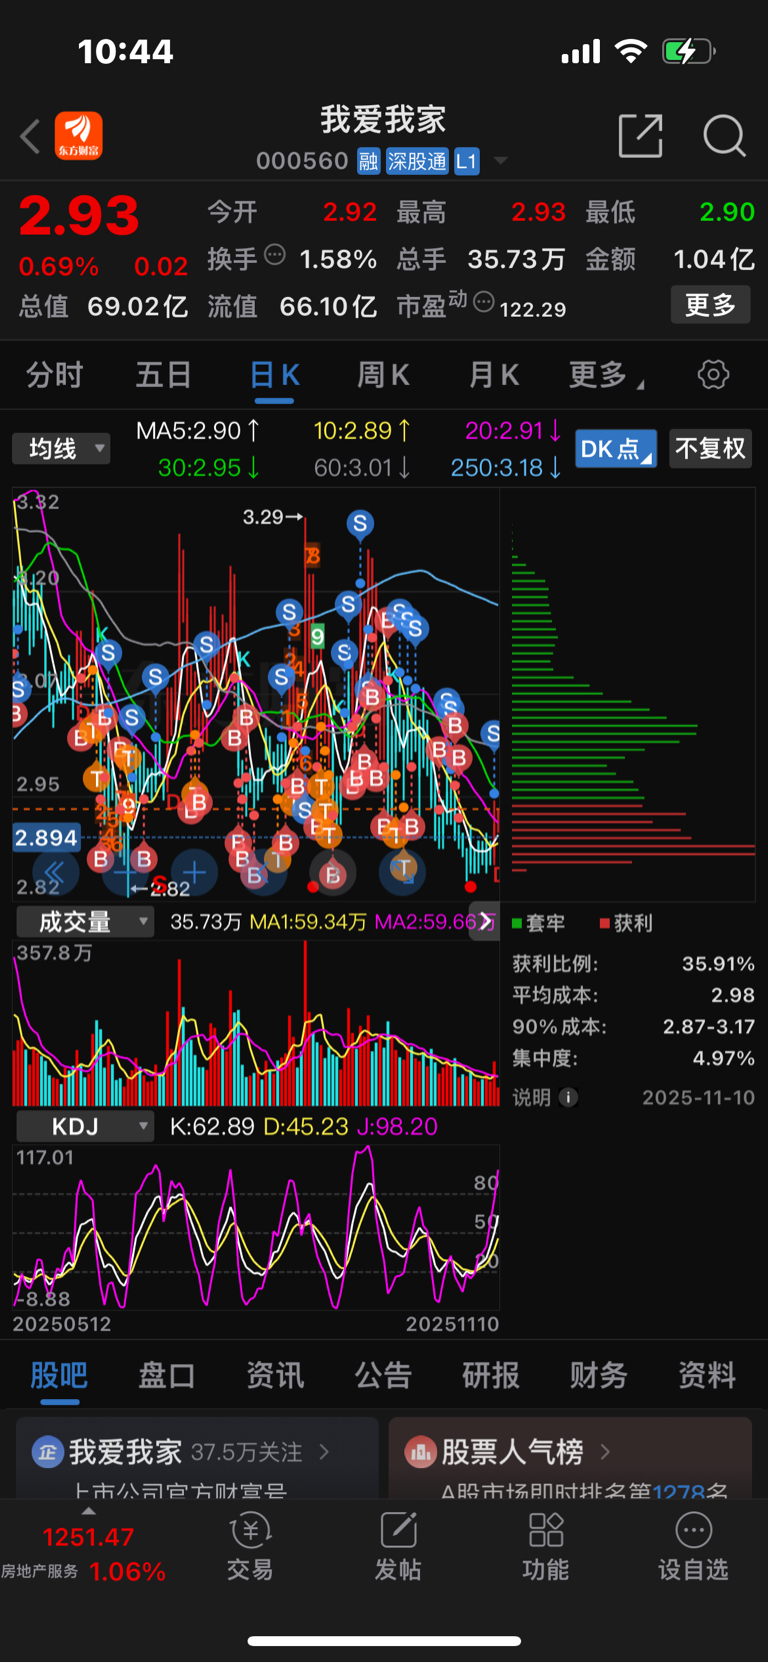Tap the L1 level badge
This screenshot has height=1663, width=768.
[467, 161]
